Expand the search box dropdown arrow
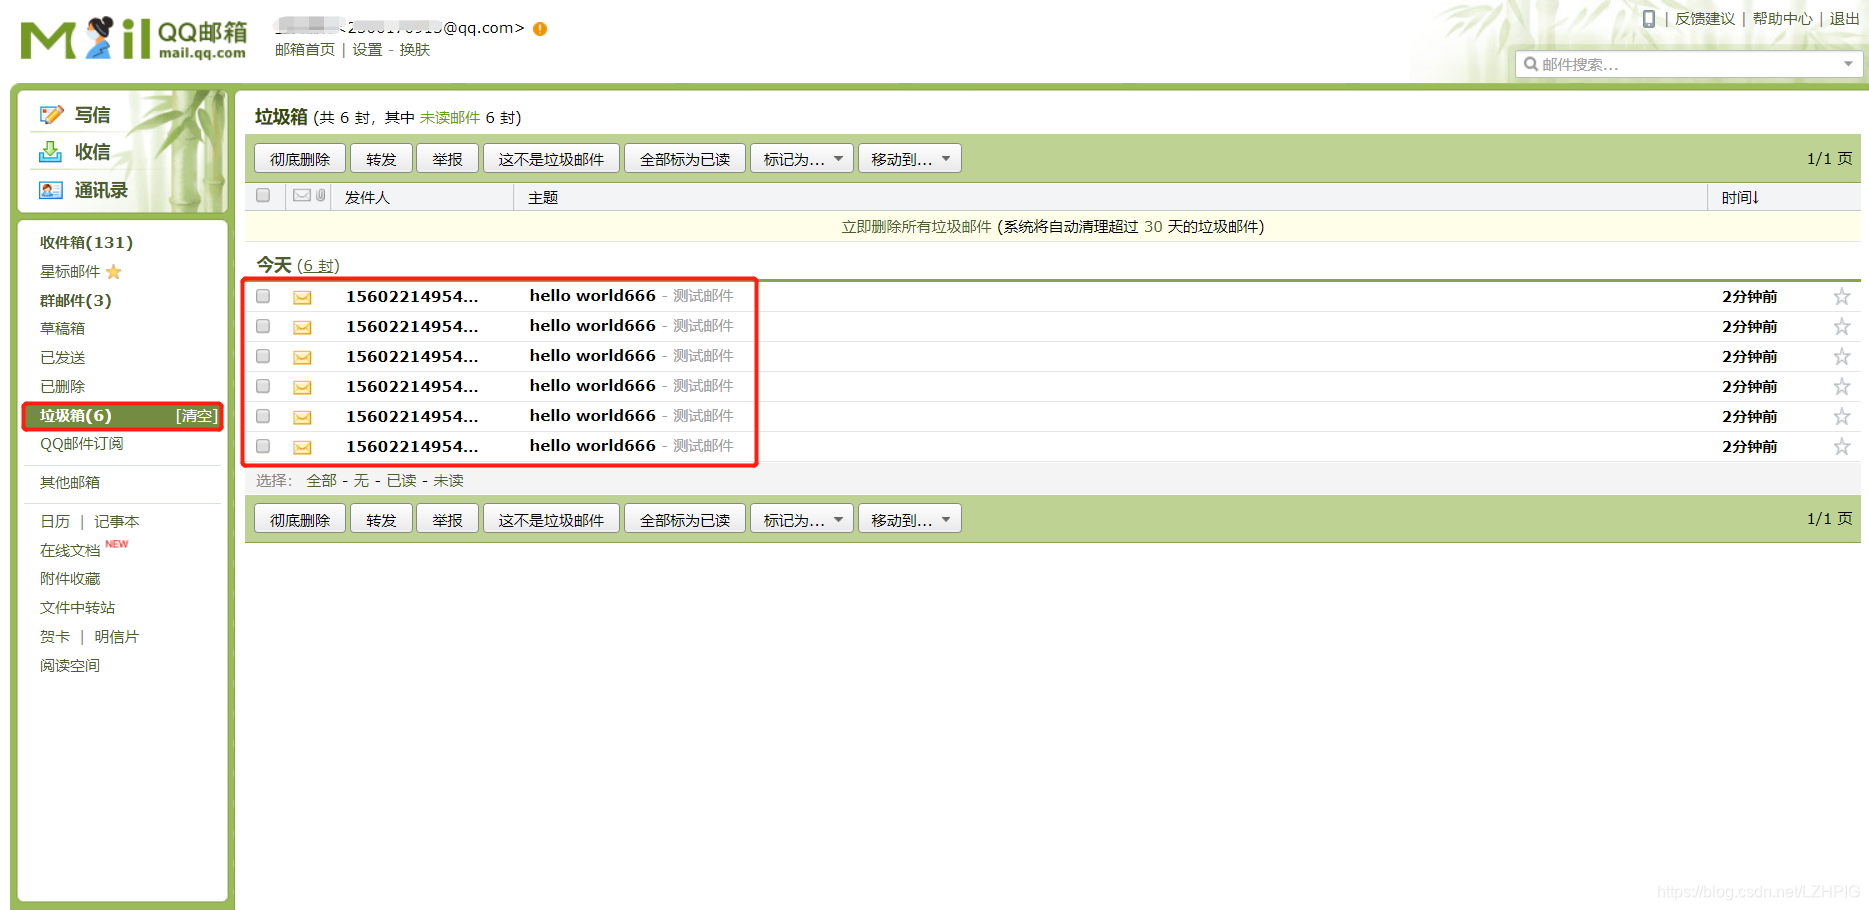The image size is (1869, 910). pyautogui.click(x=1848, y=64)
